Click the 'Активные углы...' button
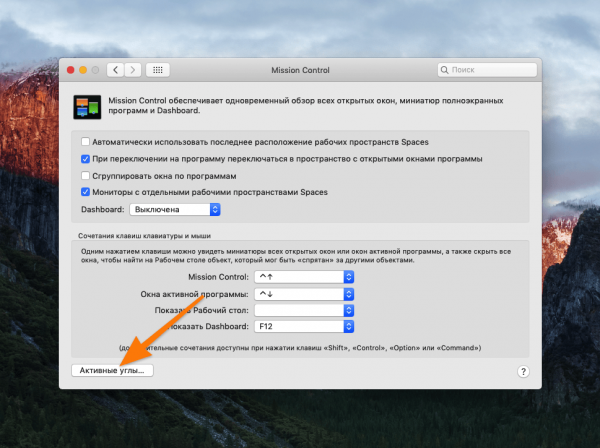This screenshot has height=448, width=600. pos(112,370)
